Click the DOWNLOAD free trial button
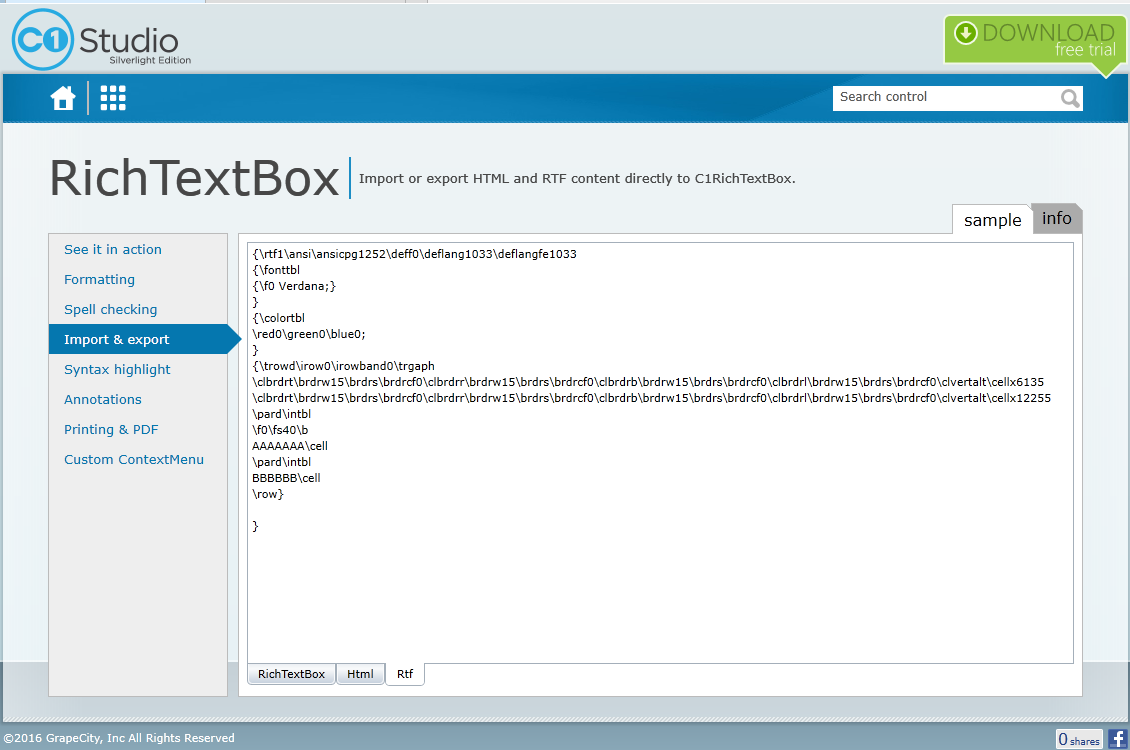Image resolution: width=1130 pixels, height=750 pixels. point(1035,42)
